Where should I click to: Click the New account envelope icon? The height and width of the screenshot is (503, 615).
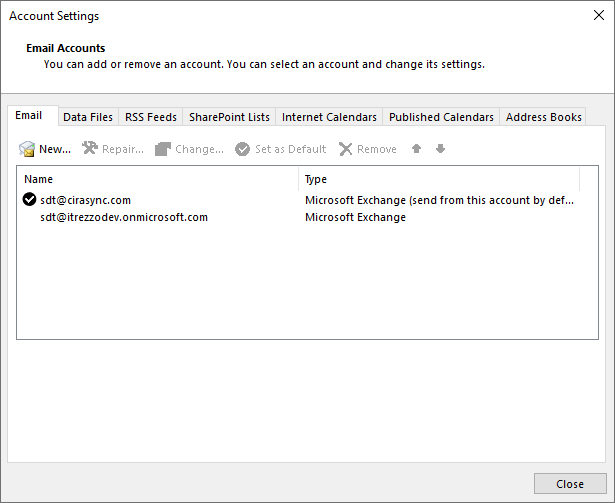pos(27,149)
